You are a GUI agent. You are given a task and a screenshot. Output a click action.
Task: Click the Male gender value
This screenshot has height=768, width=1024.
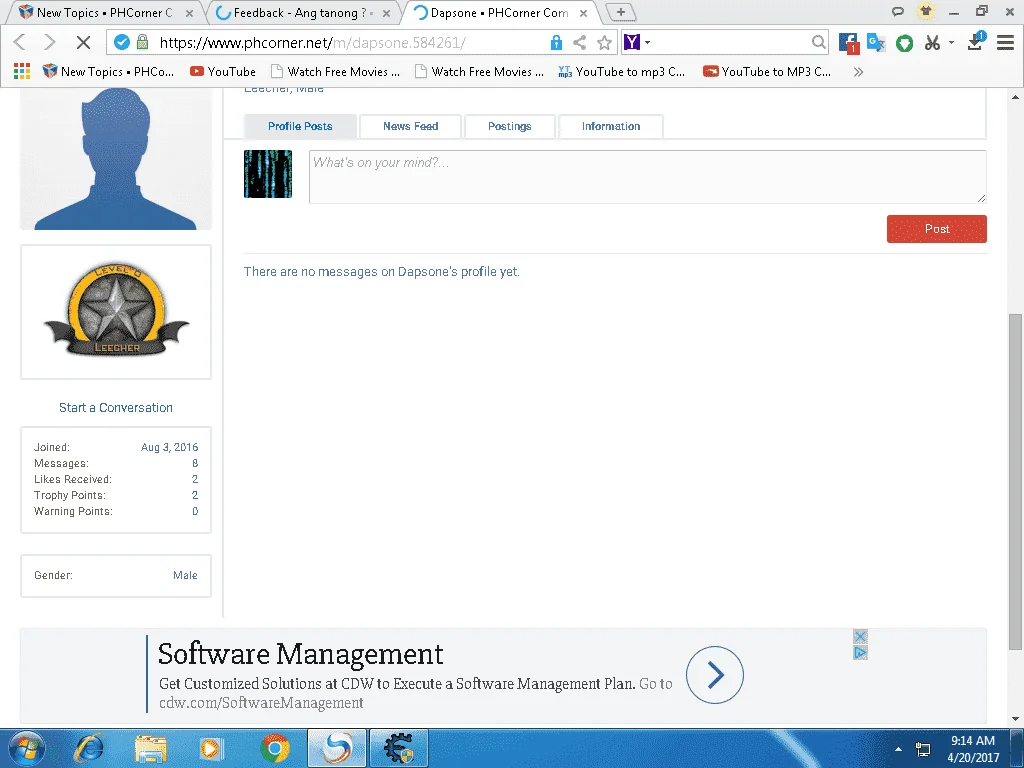185,575
